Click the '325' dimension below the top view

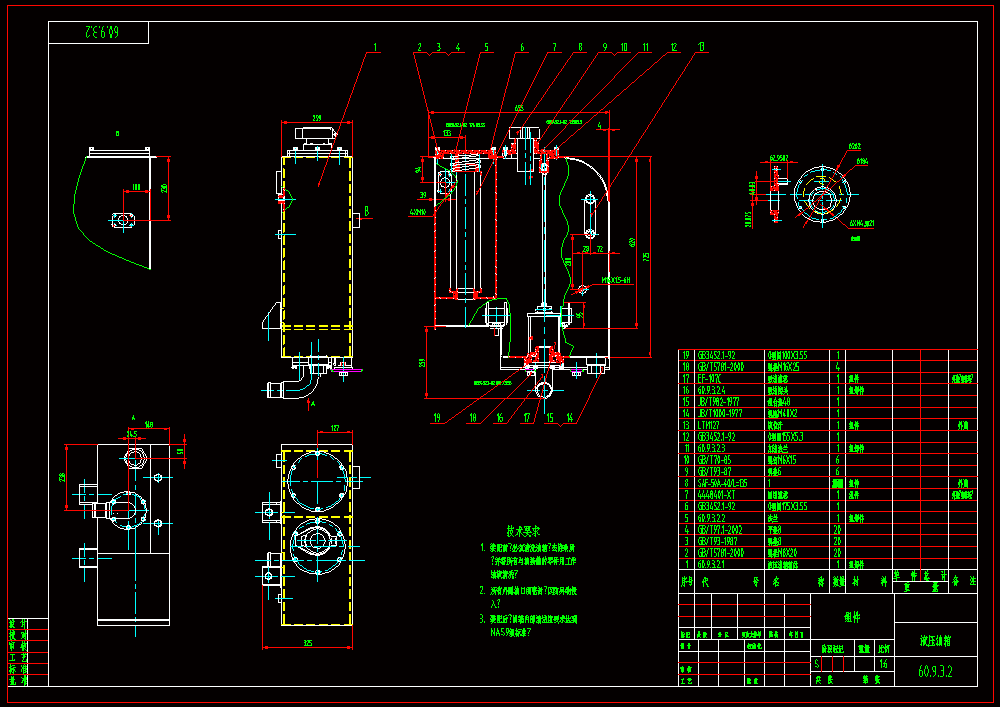[308, 643]
